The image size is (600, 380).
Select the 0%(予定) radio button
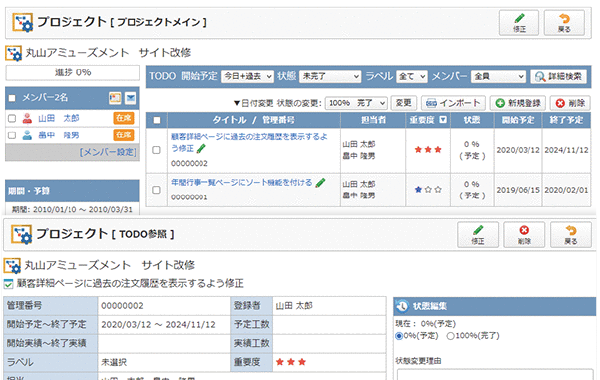(399, 336)
